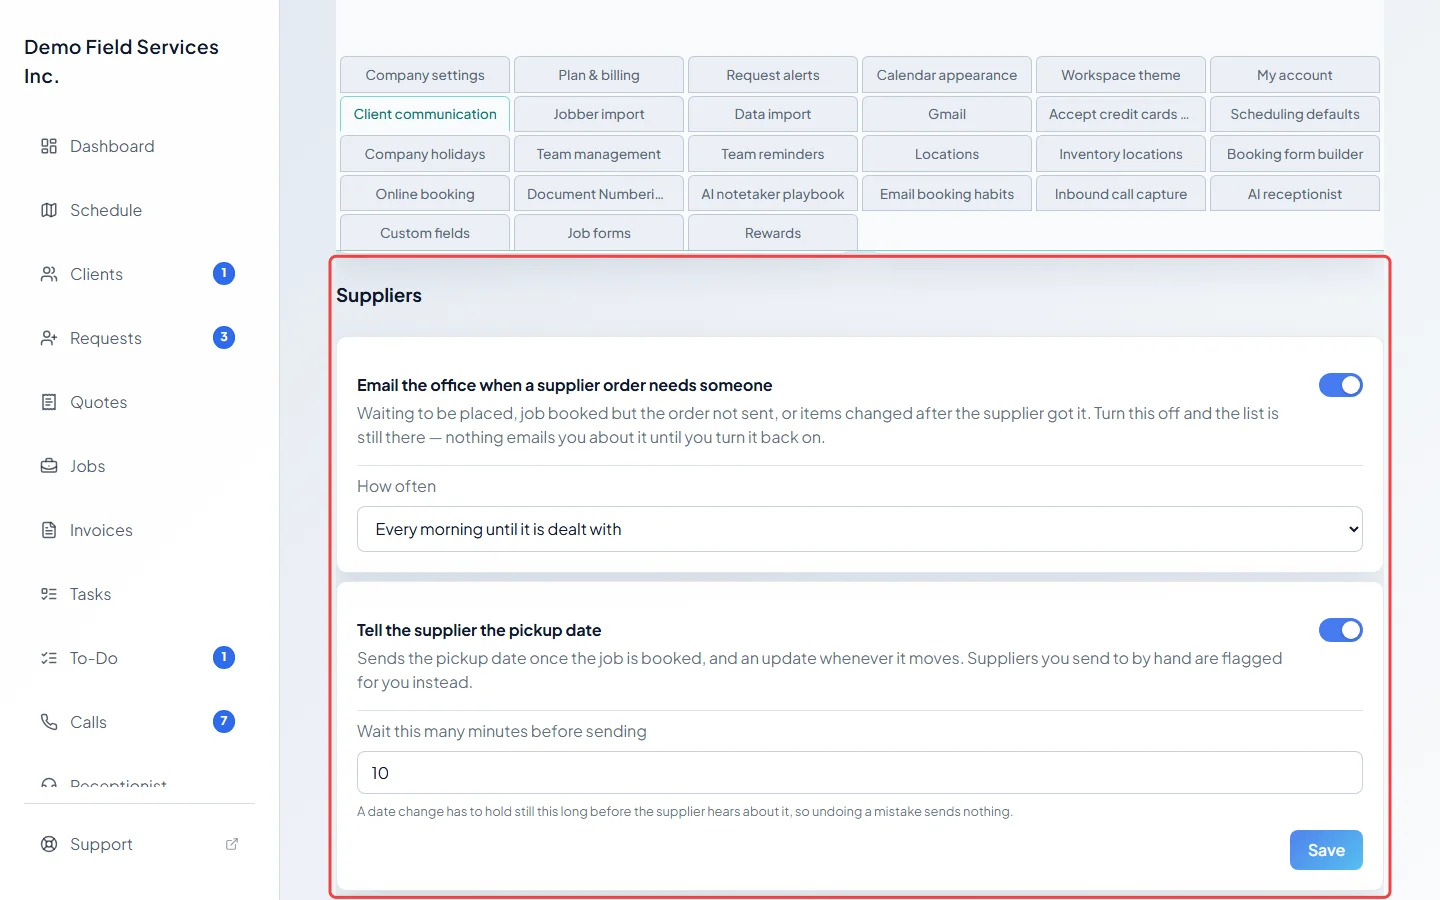The image size is (1440, 900).
Task: Click the Calls phone icon
Action: pyautogui.click(x=49, y=722)
